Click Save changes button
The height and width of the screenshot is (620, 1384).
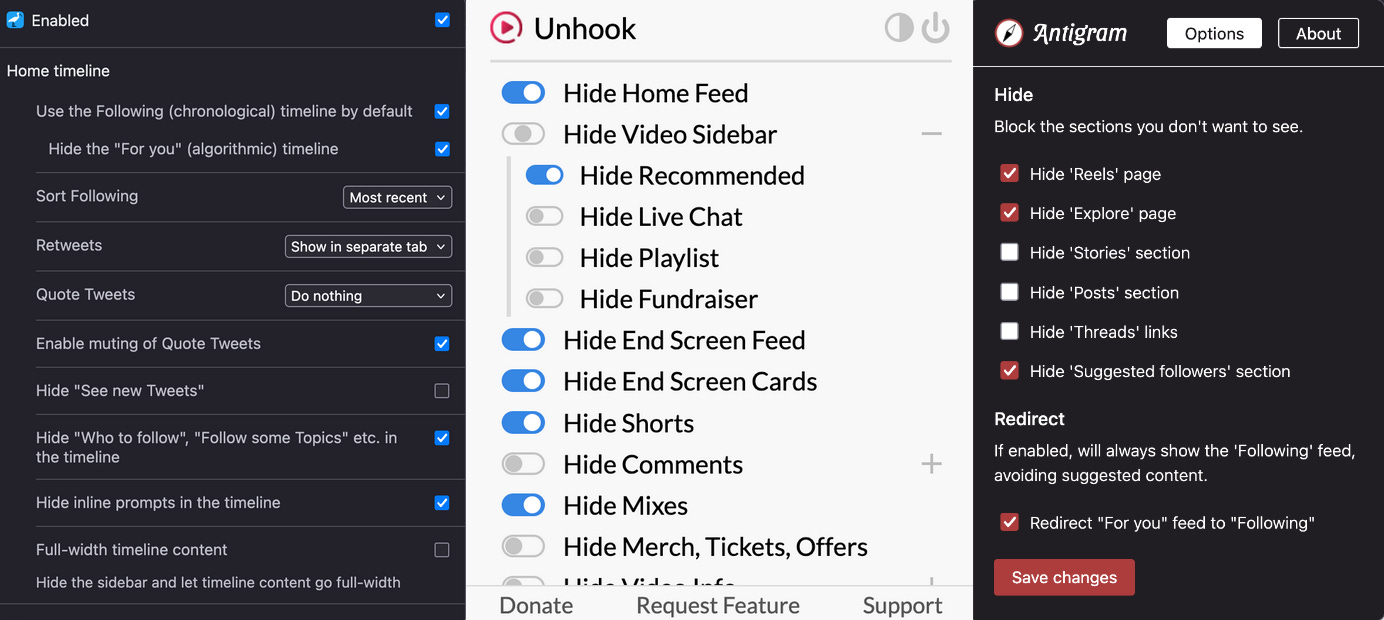(1064, 577)
